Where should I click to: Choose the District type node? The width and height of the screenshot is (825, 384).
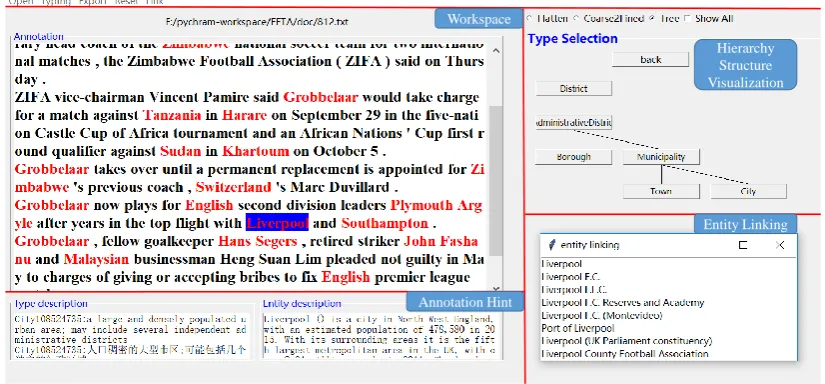574,88
